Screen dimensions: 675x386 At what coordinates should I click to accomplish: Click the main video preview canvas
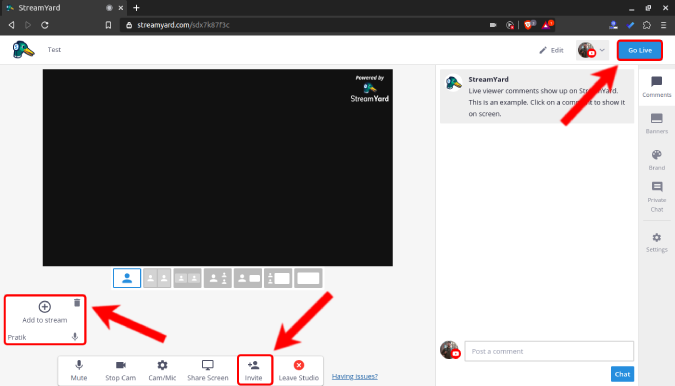point(217,167)
